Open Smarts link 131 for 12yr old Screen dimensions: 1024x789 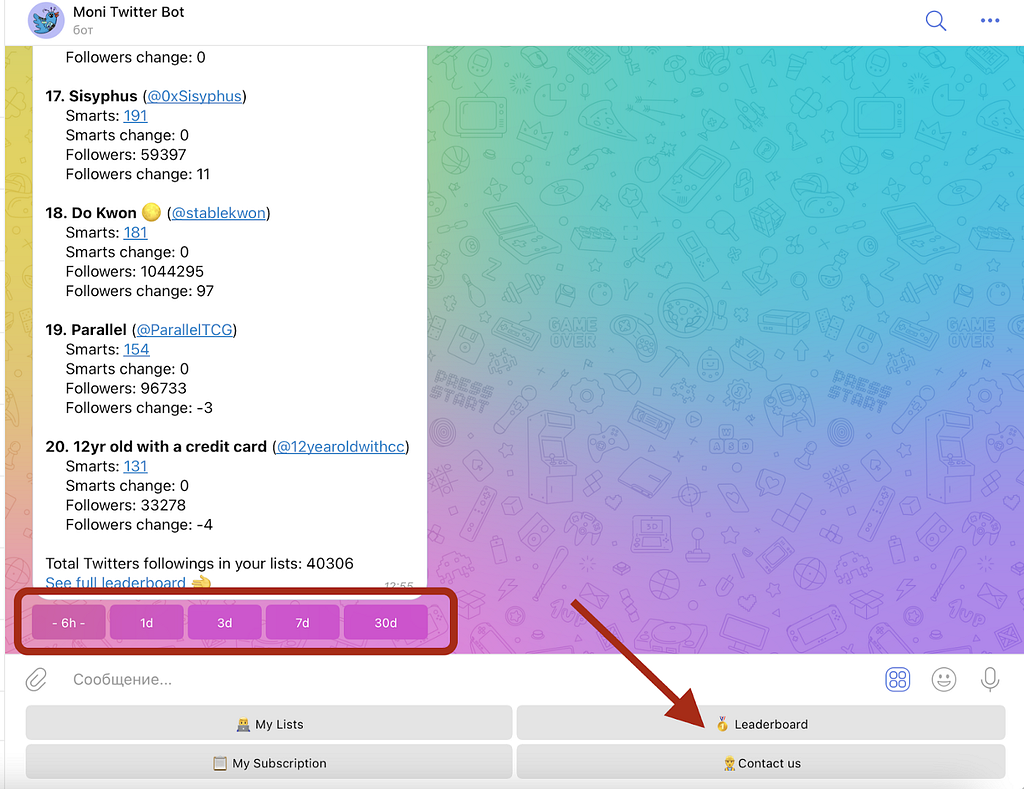coord(135,466)
